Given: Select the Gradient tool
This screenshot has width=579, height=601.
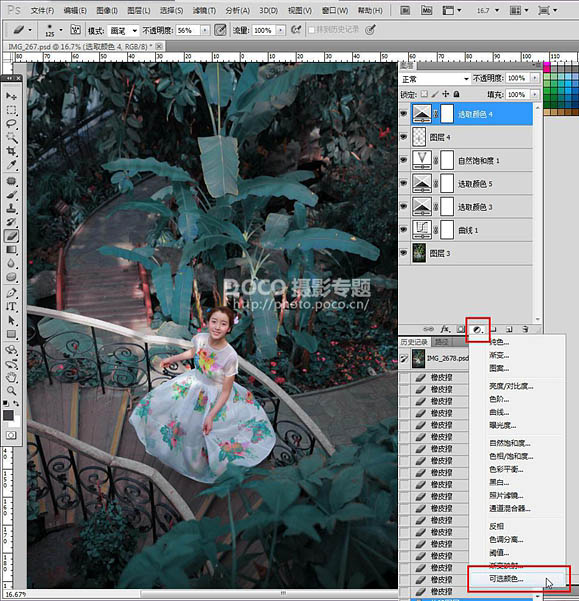Looking at the screenshot, I should coord(11,250).
